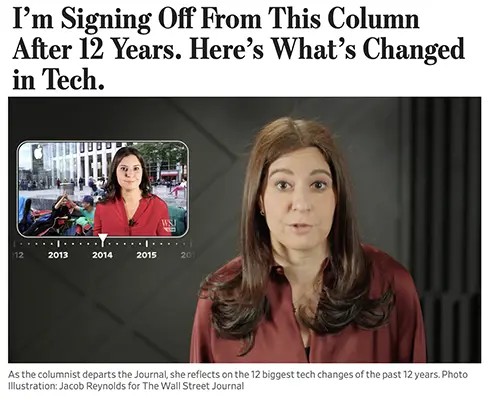Click the WSJ watermark logo in inset video
This screenshot has height=400, width=492.
click(x=169, y=225)
